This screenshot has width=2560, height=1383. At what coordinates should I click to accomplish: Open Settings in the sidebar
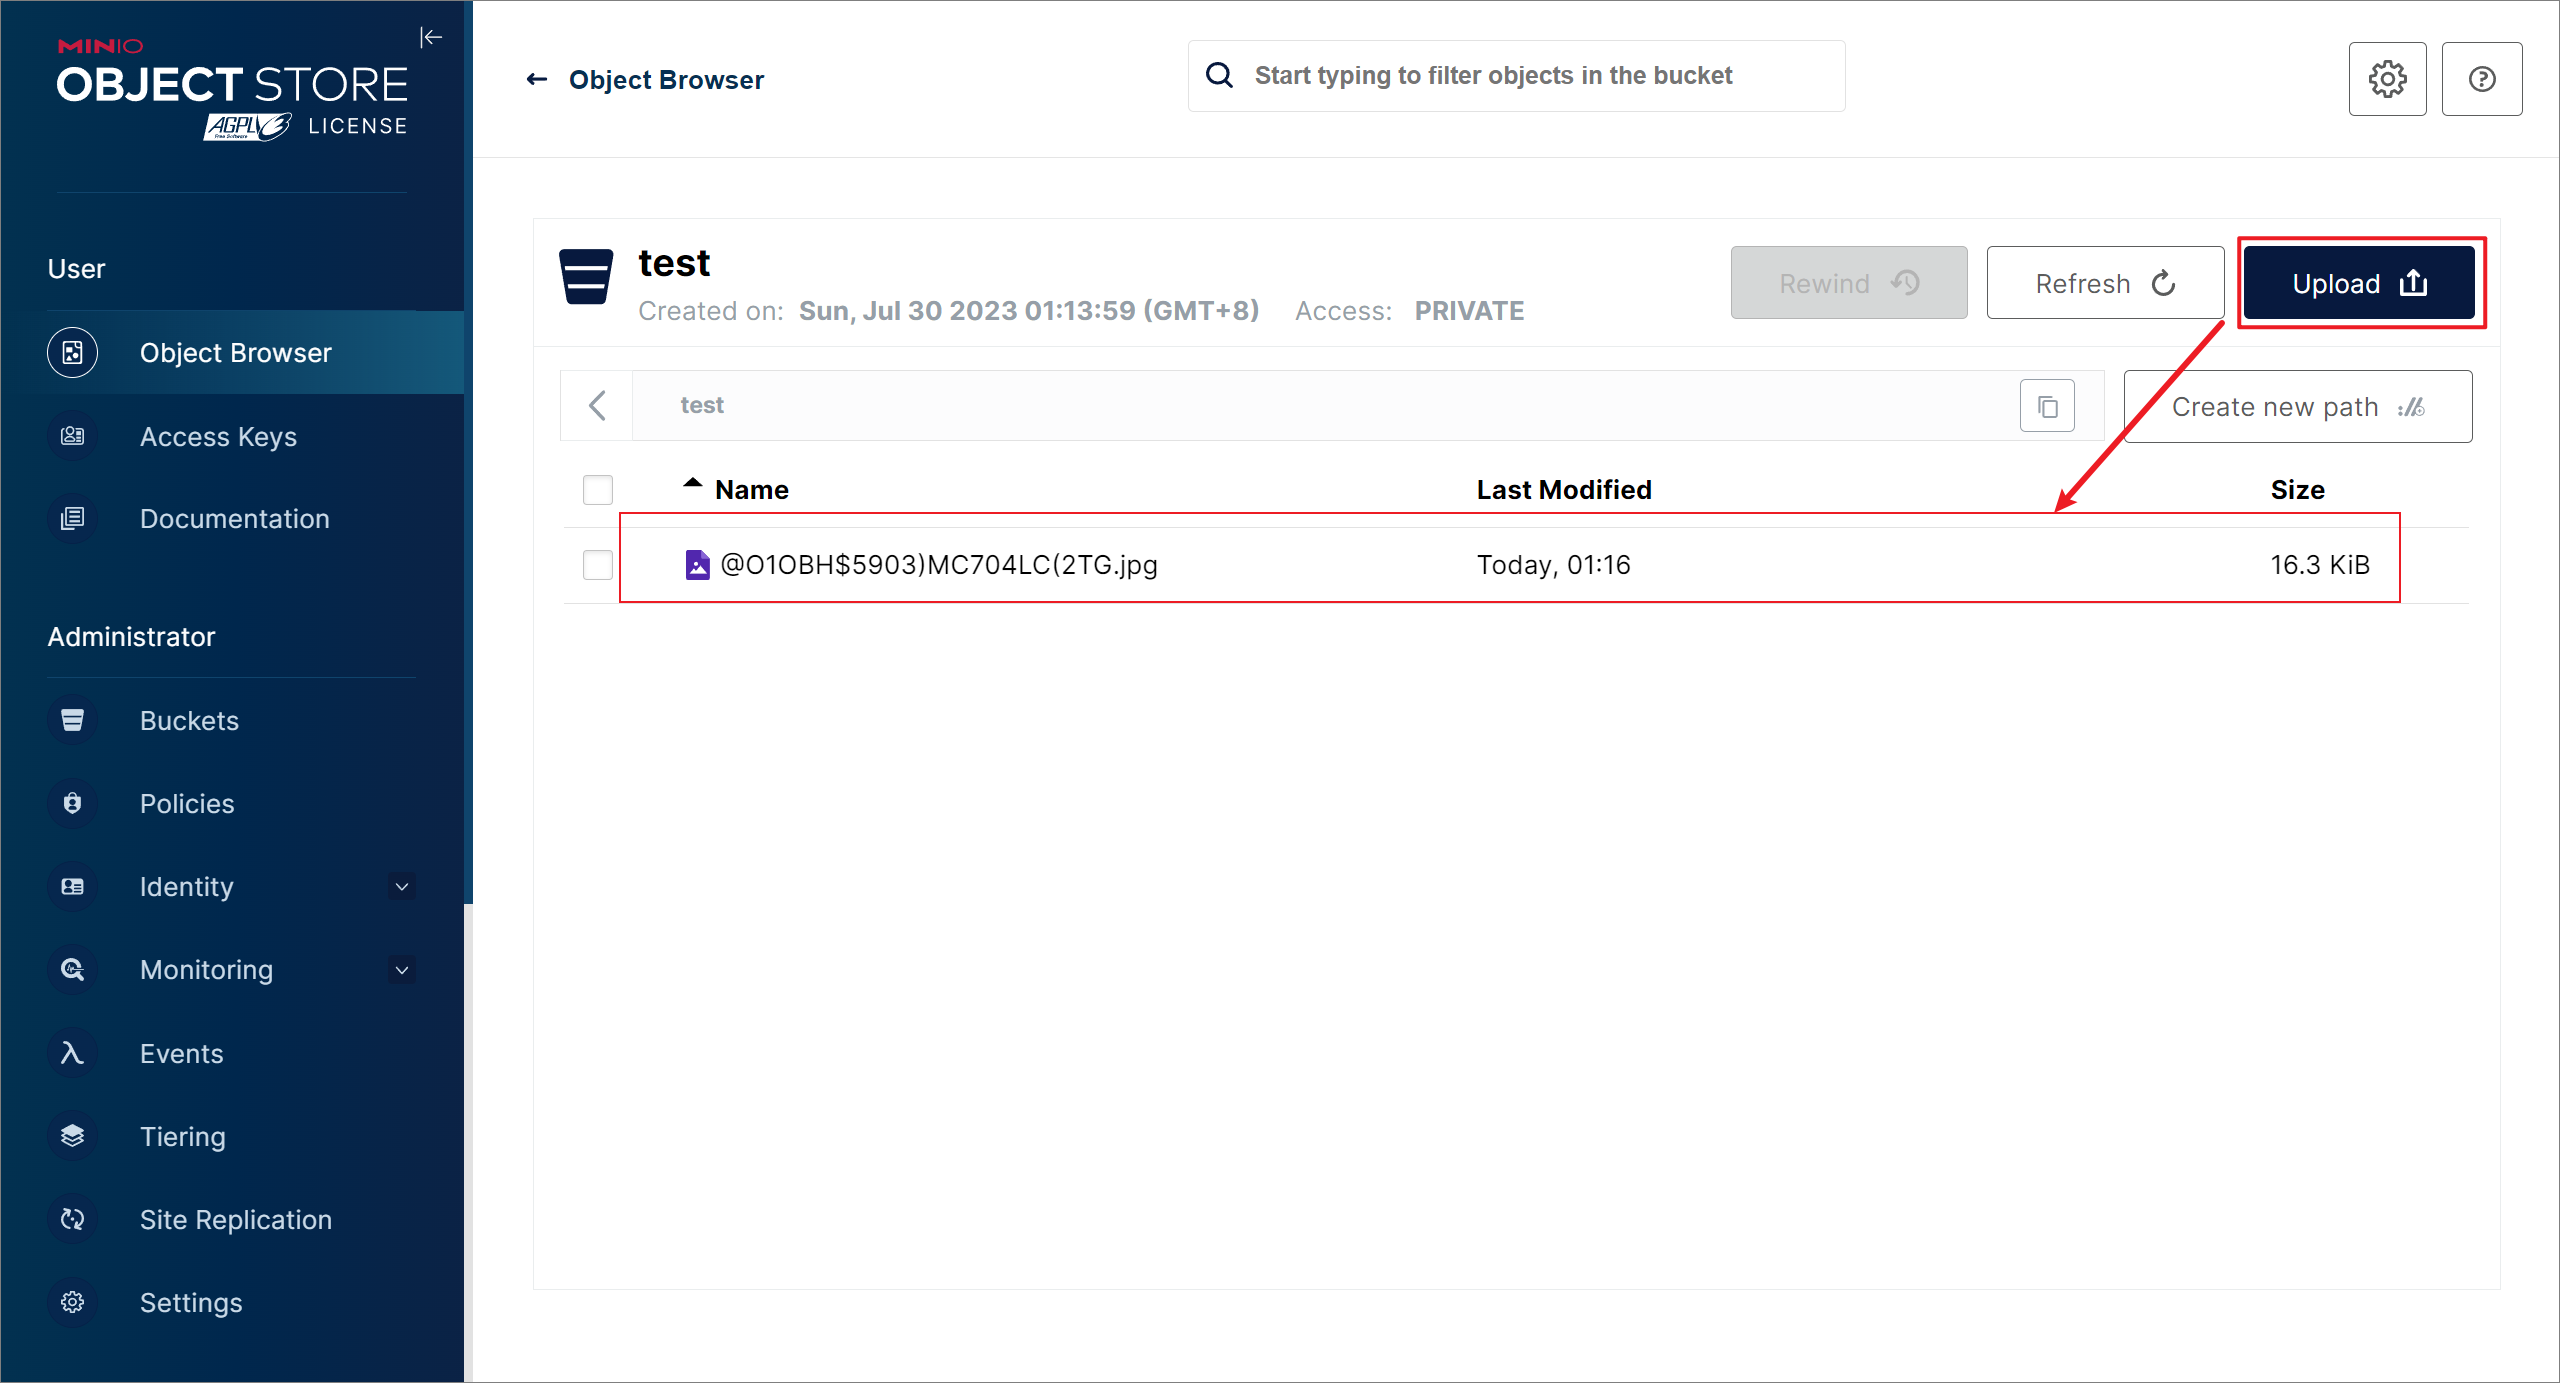tap(191, 1302)
